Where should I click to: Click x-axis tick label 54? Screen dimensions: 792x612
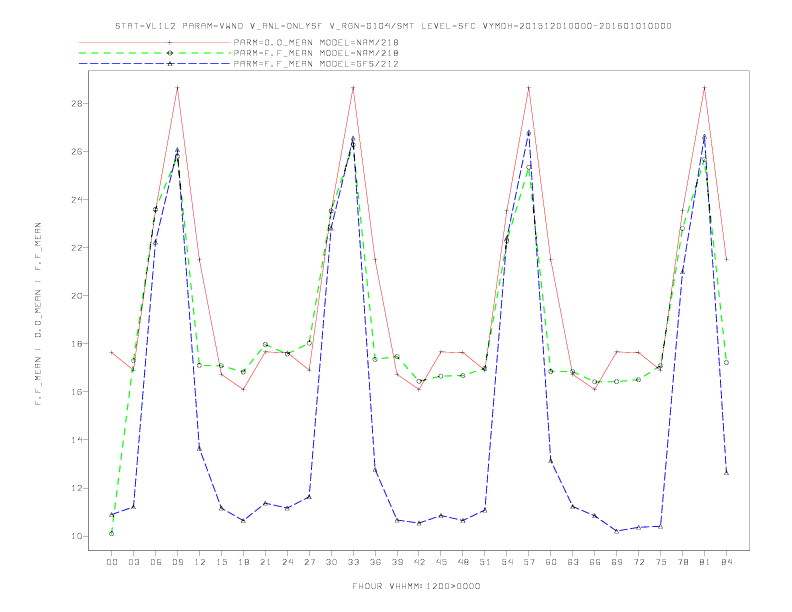click(x=507, y=562)
